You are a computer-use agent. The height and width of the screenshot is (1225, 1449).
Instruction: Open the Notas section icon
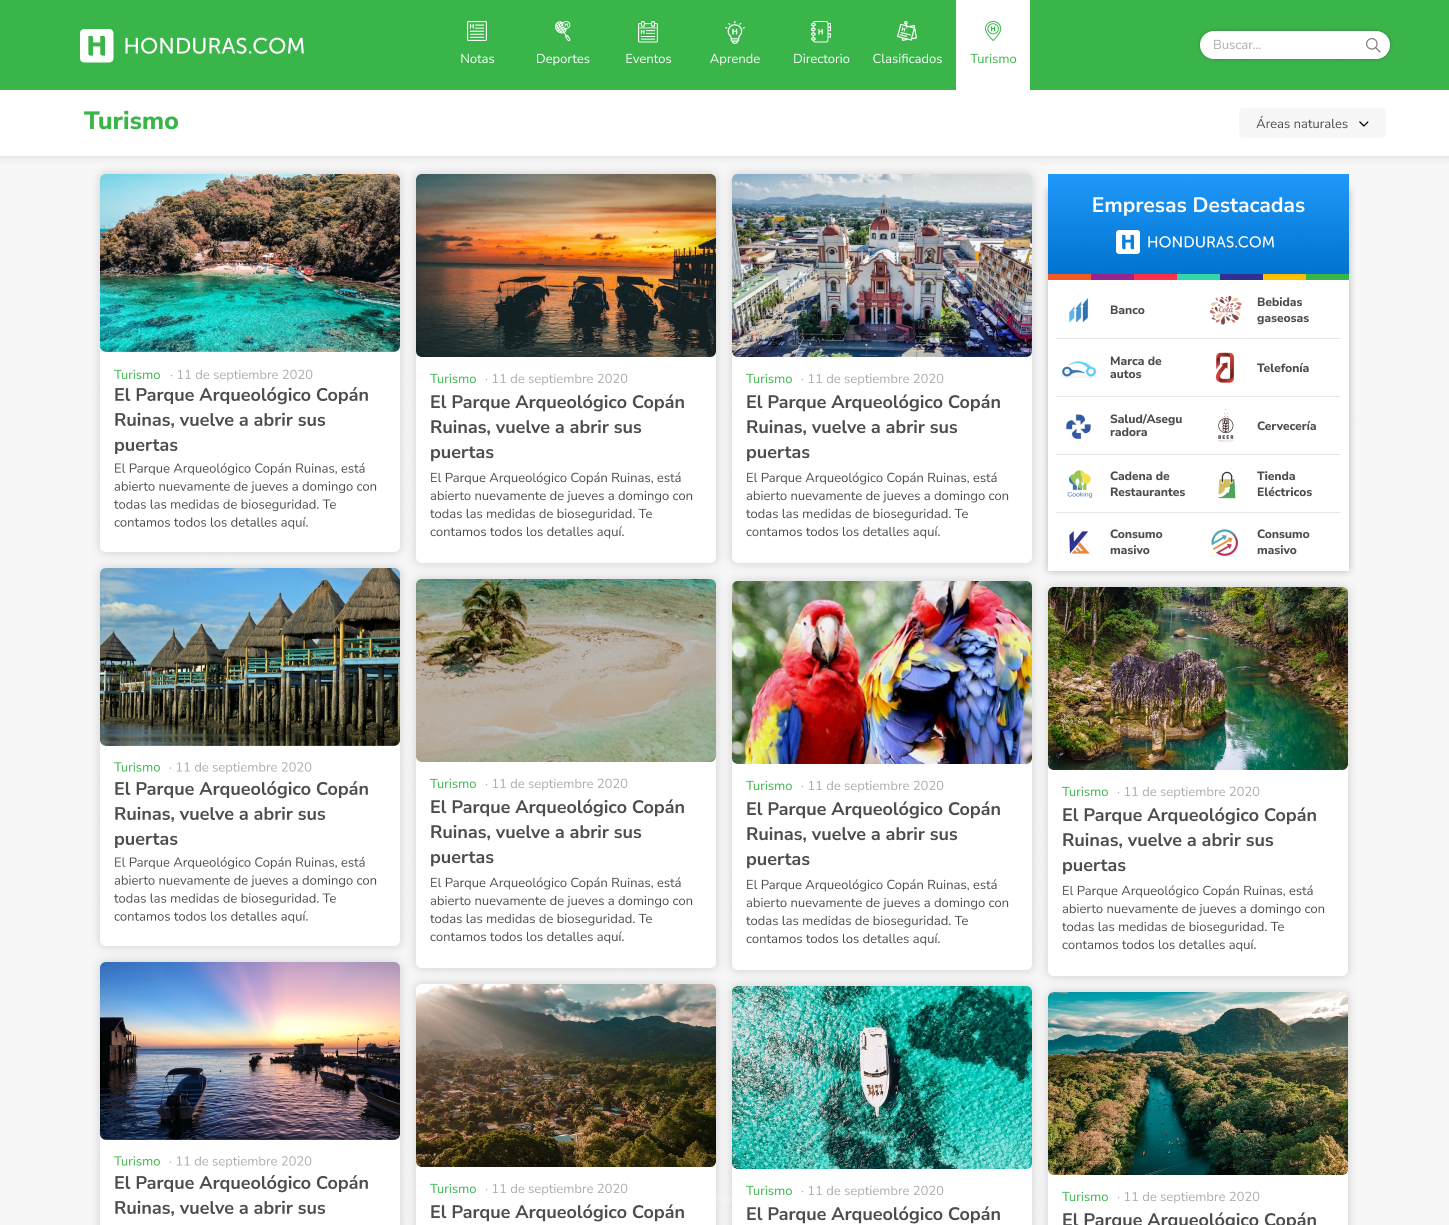coord(477,31)
